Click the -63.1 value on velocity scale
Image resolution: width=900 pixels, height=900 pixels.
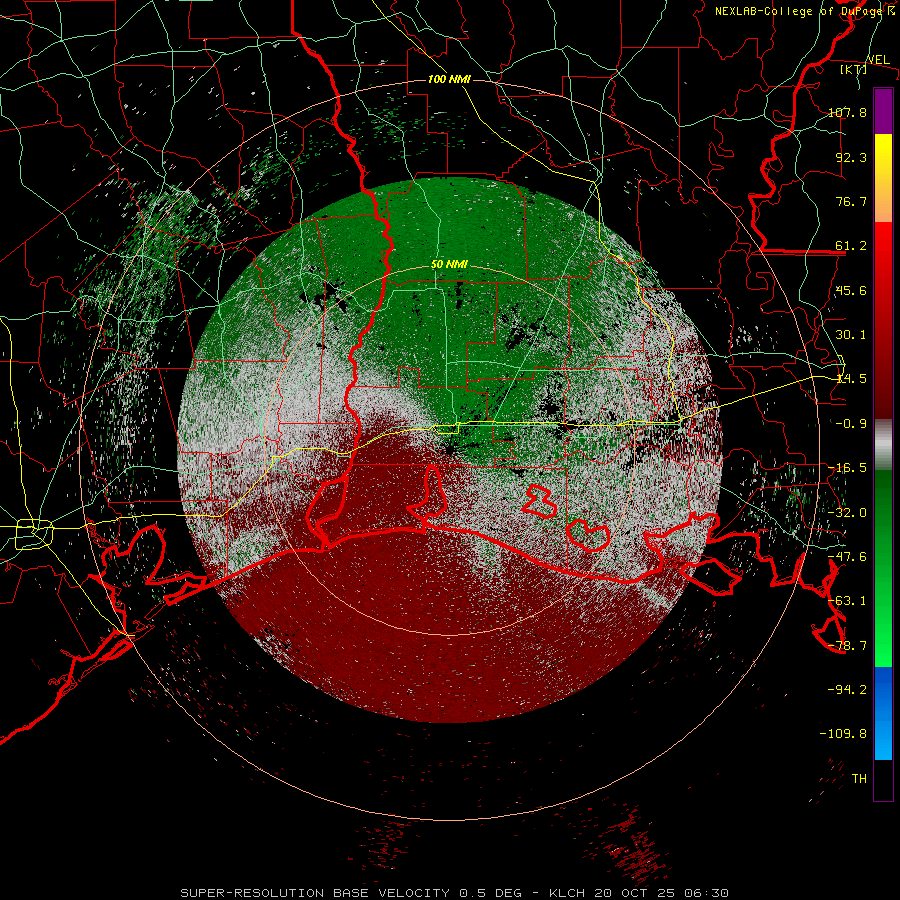pyautogui.click(x=847, y=601)
